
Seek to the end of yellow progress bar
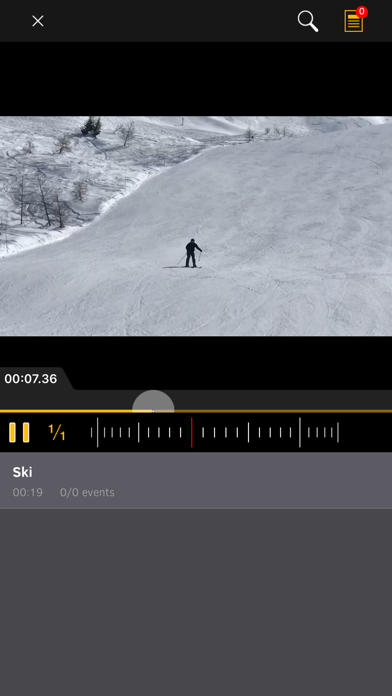(x=390, y=411)
